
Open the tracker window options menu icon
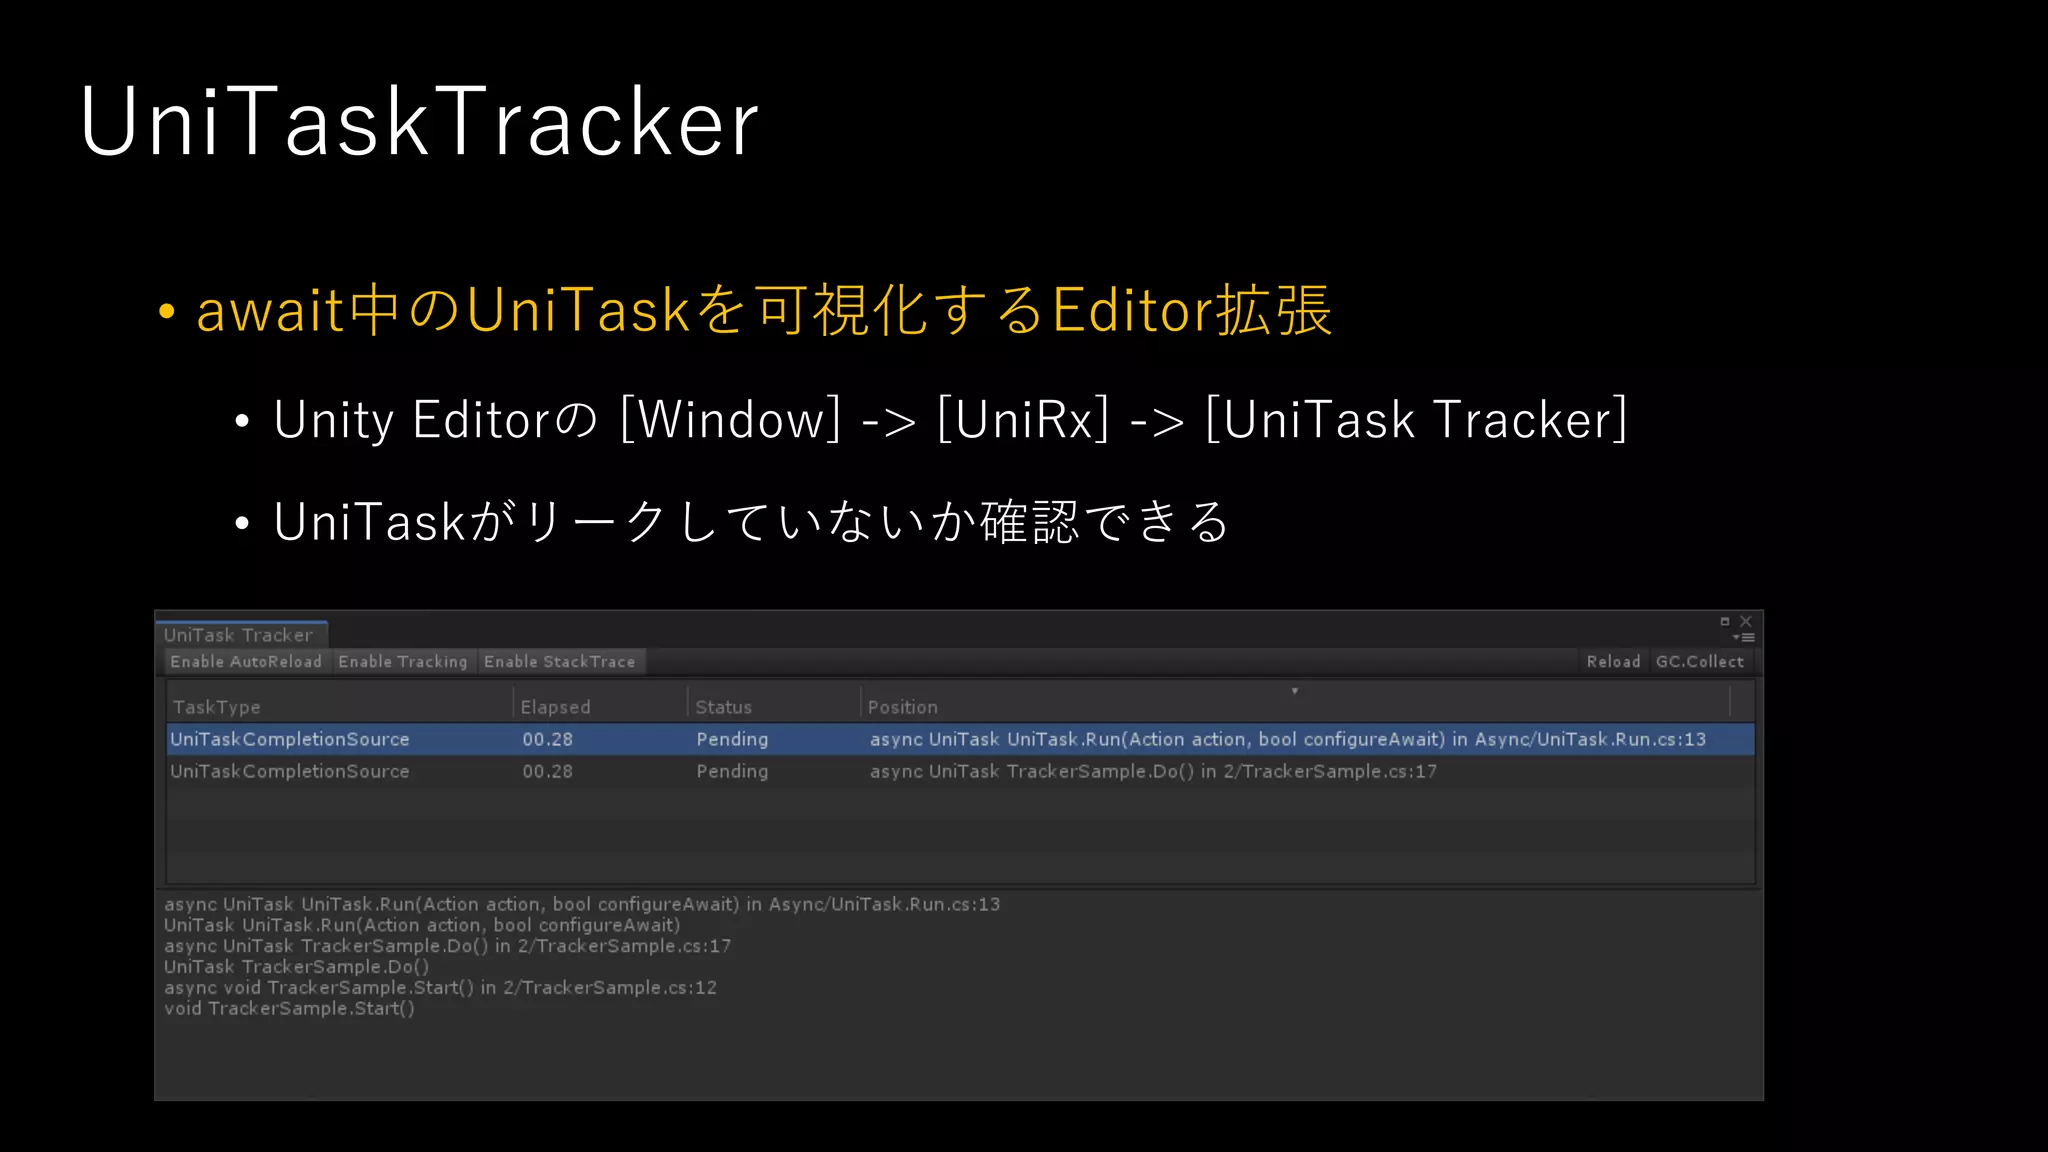[1744, 637]
